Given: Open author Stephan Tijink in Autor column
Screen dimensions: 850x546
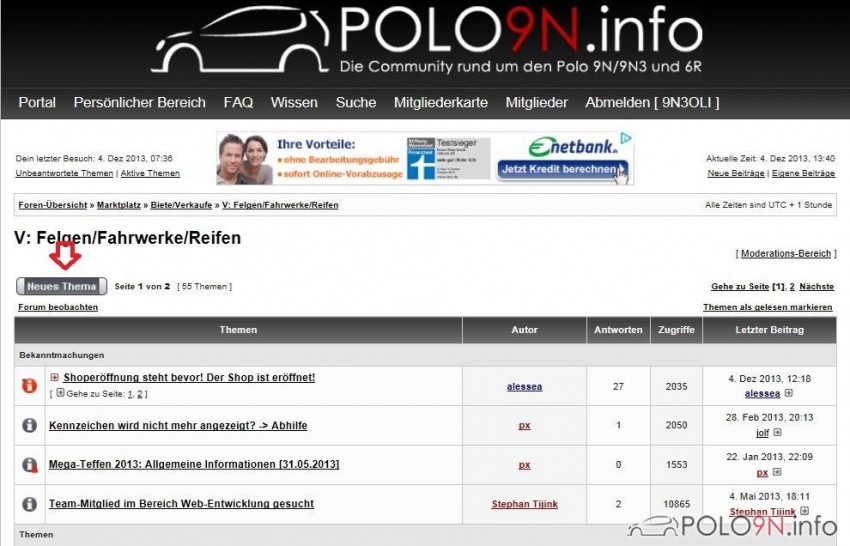Looking at the screenshot, I should [x=524, y=504].
